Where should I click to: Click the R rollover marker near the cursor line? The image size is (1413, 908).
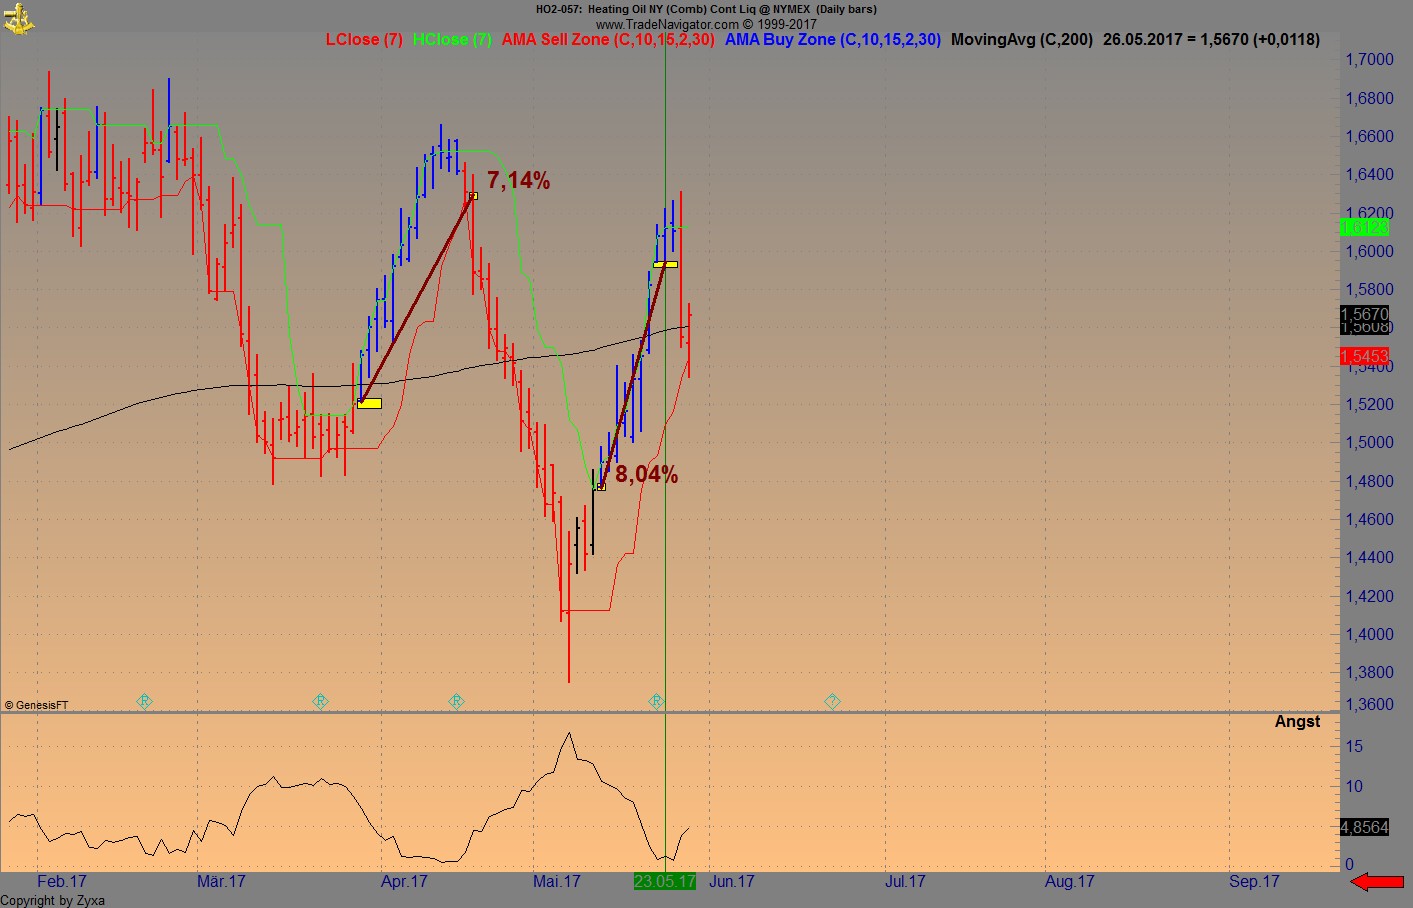tap(655, 701)
